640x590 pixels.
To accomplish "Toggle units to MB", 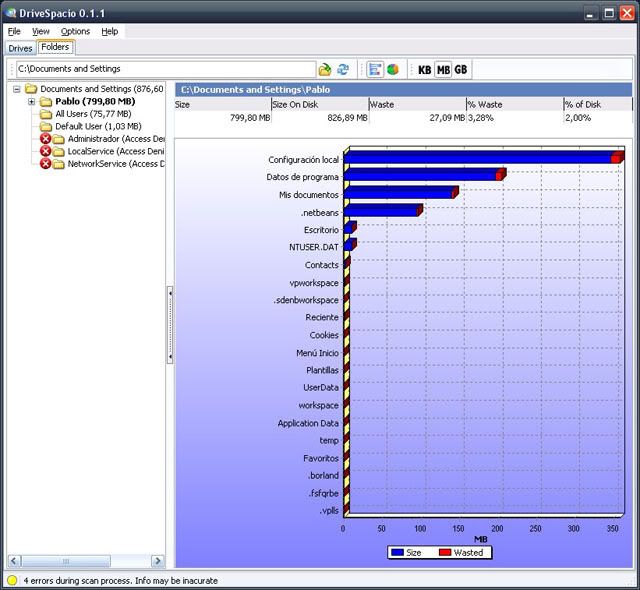I will point(443,69).
